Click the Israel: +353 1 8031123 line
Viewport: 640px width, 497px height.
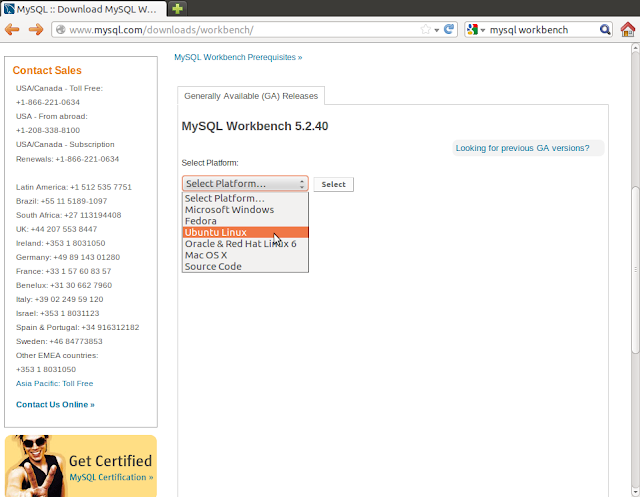click(58, 313)
